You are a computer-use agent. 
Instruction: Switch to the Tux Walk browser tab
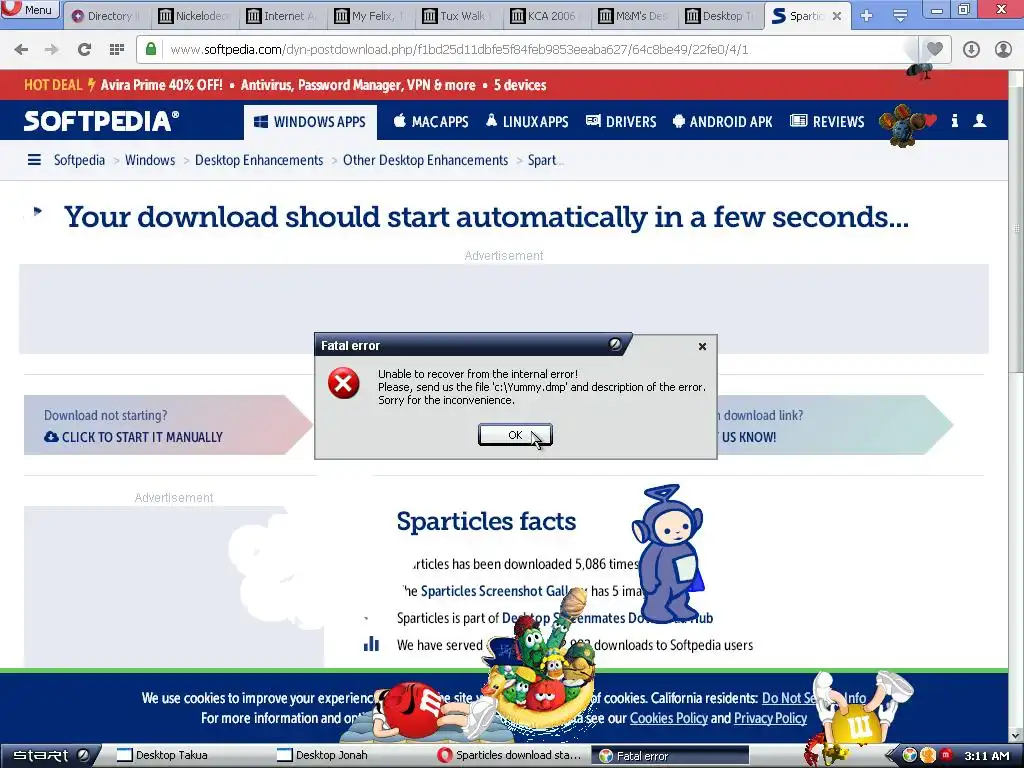[x=458, y=16]
